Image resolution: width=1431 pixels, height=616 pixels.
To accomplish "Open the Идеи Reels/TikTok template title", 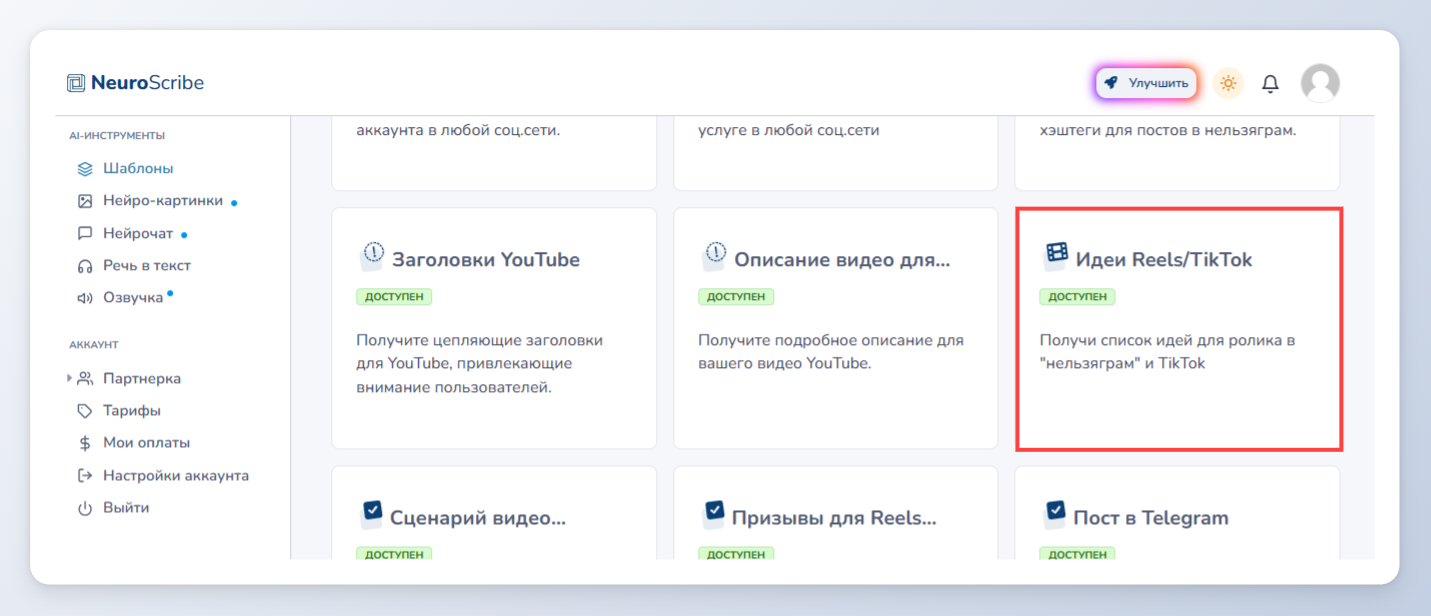I will coord(1164,260).
